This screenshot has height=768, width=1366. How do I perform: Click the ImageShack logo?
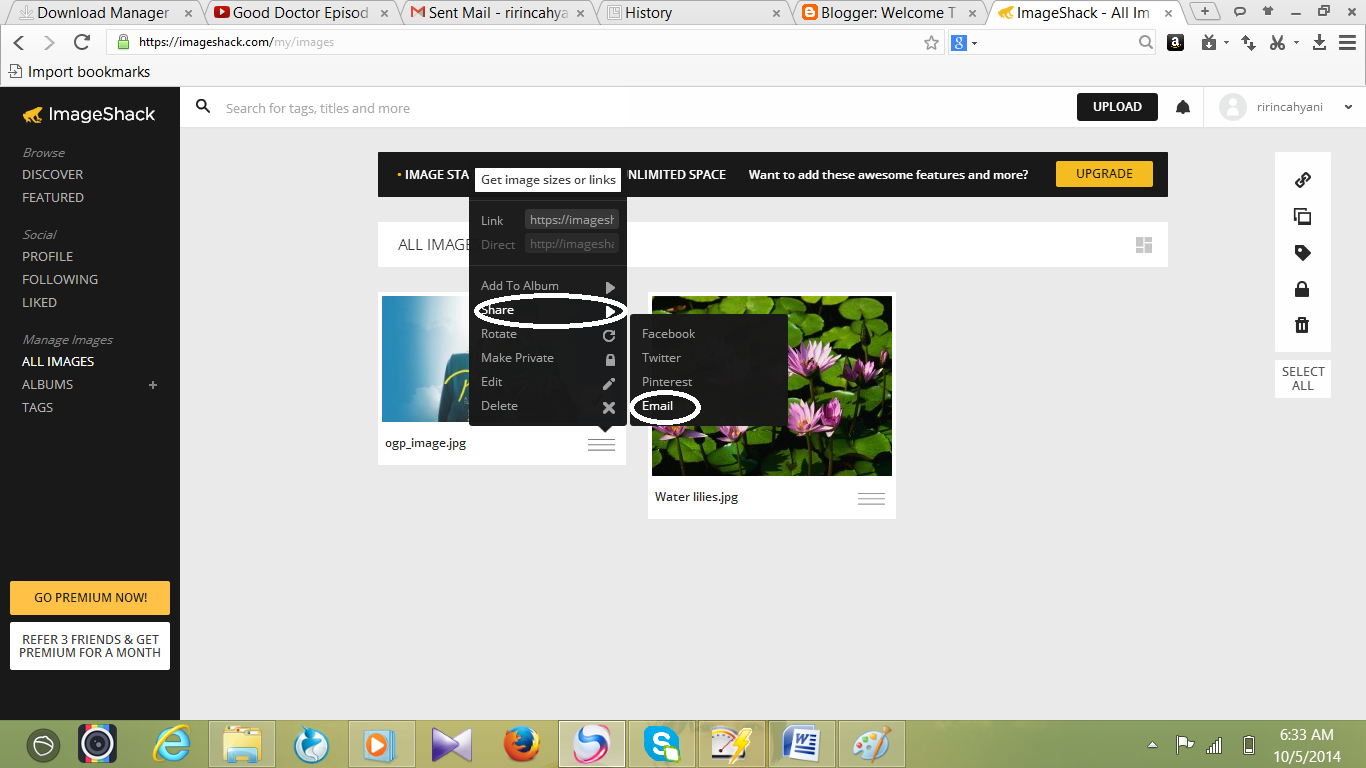pyautogui.click(x=89, y=114)
